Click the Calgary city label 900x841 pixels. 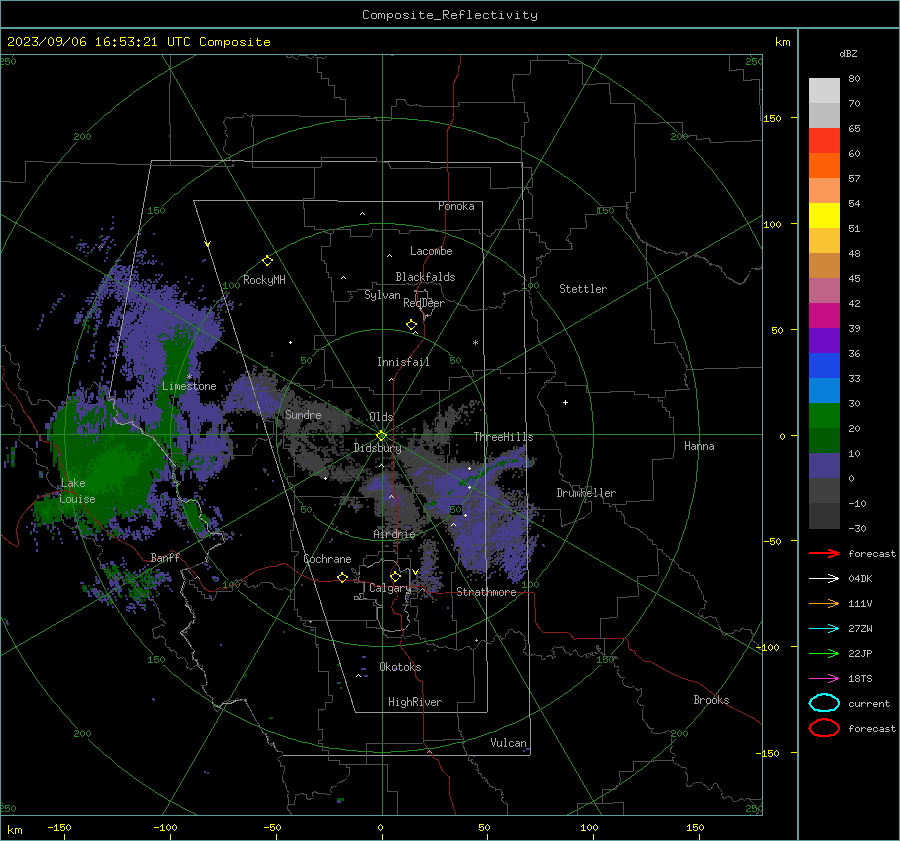[390, 588]
